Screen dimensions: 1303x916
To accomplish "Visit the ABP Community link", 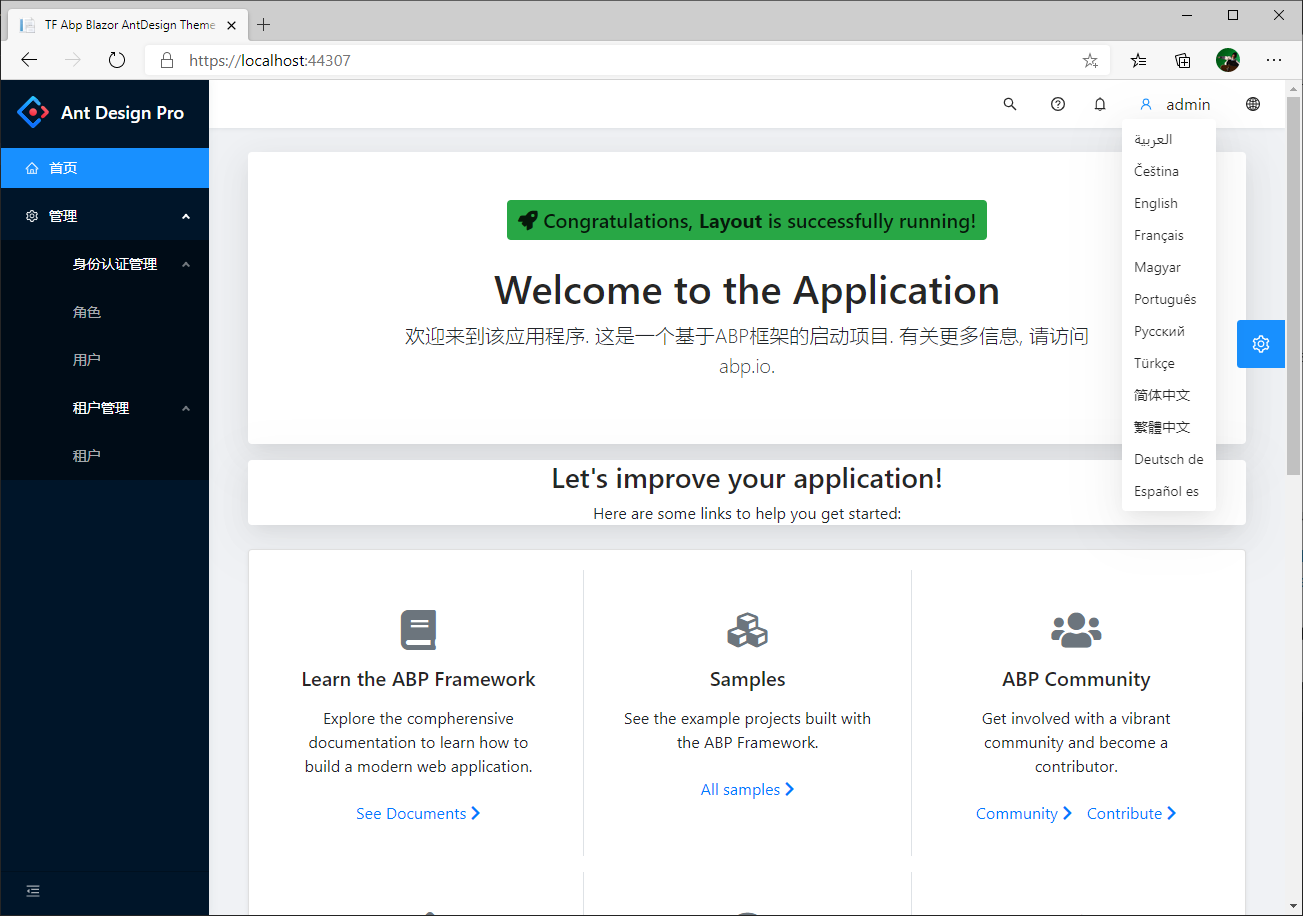I will [1017, 813].
